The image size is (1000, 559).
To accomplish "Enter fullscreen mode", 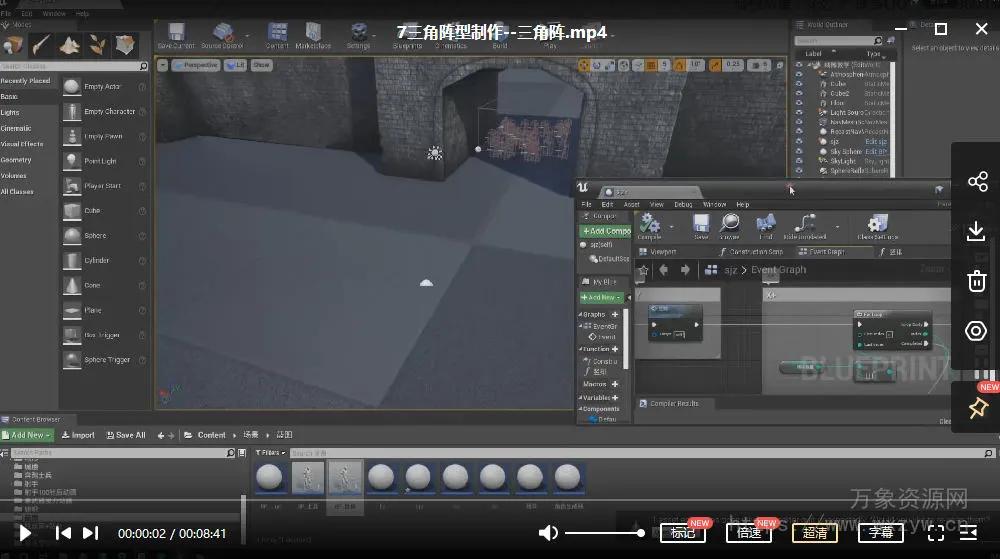I will [934, 533].
